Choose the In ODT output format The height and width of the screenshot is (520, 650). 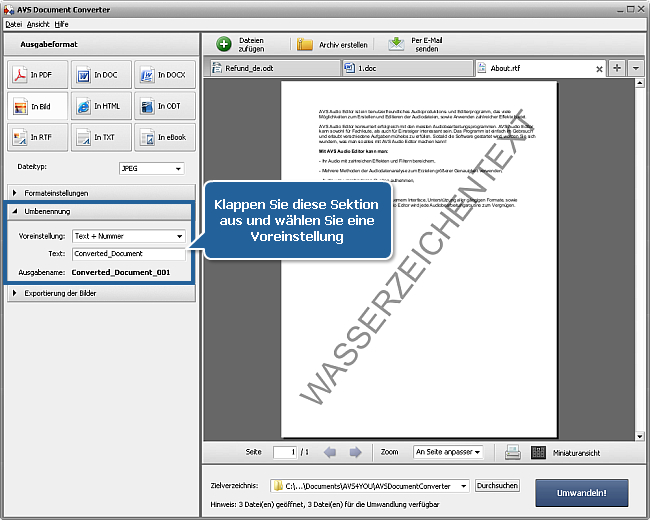(165, 106)
